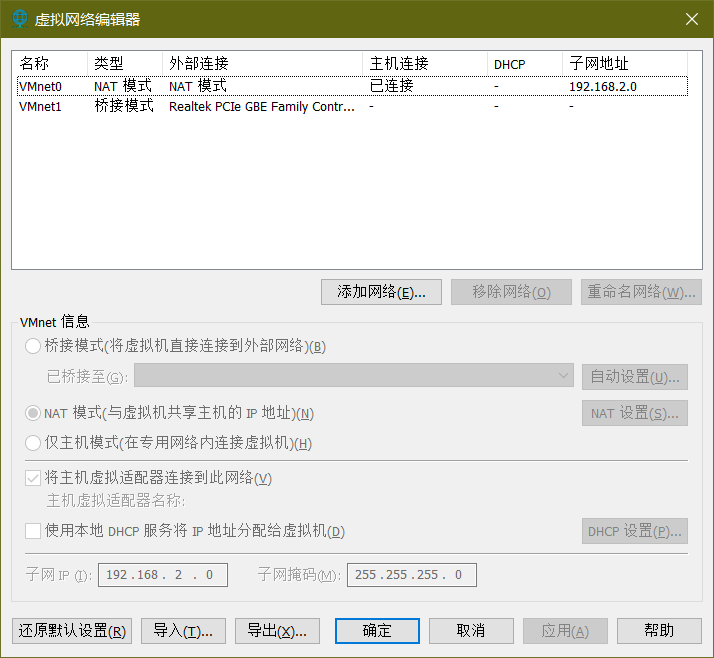Click the Virtual Network Editor title bar icon

[19, 19]
